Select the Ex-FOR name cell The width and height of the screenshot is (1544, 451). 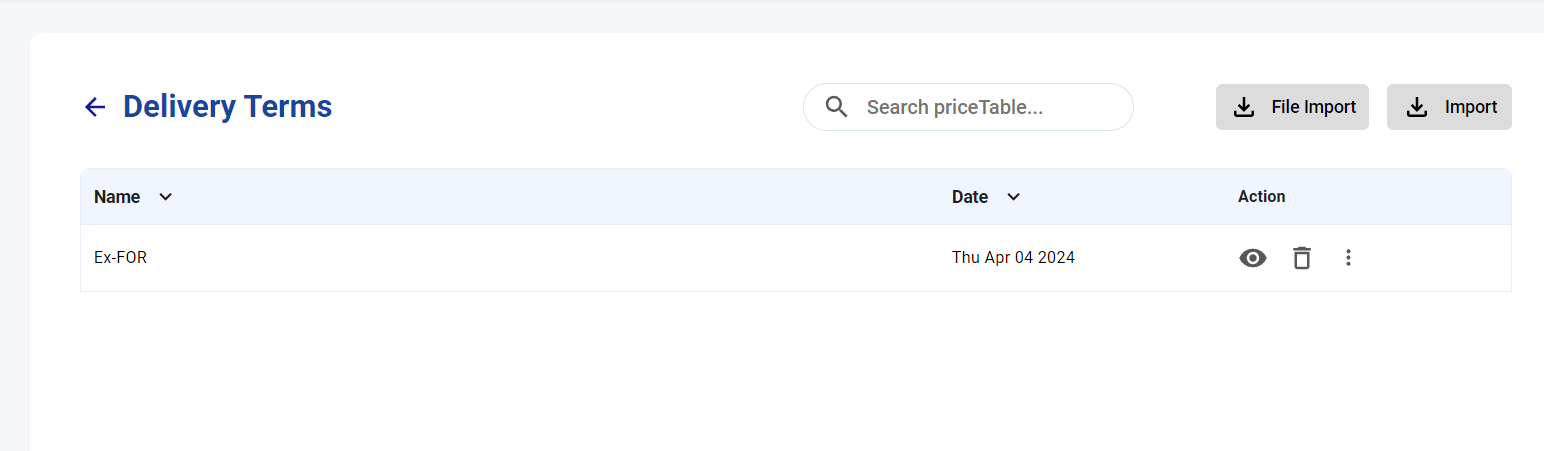coord(120,258)
